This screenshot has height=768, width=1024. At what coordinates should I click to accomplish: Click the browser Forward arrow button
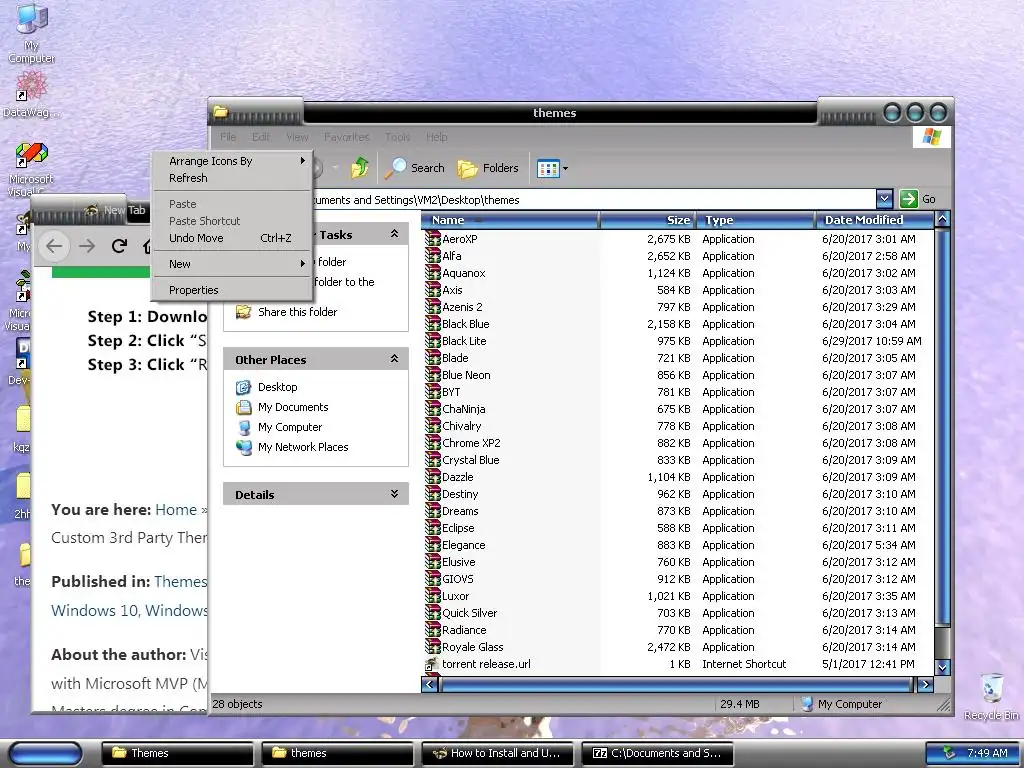pos(87,246)
